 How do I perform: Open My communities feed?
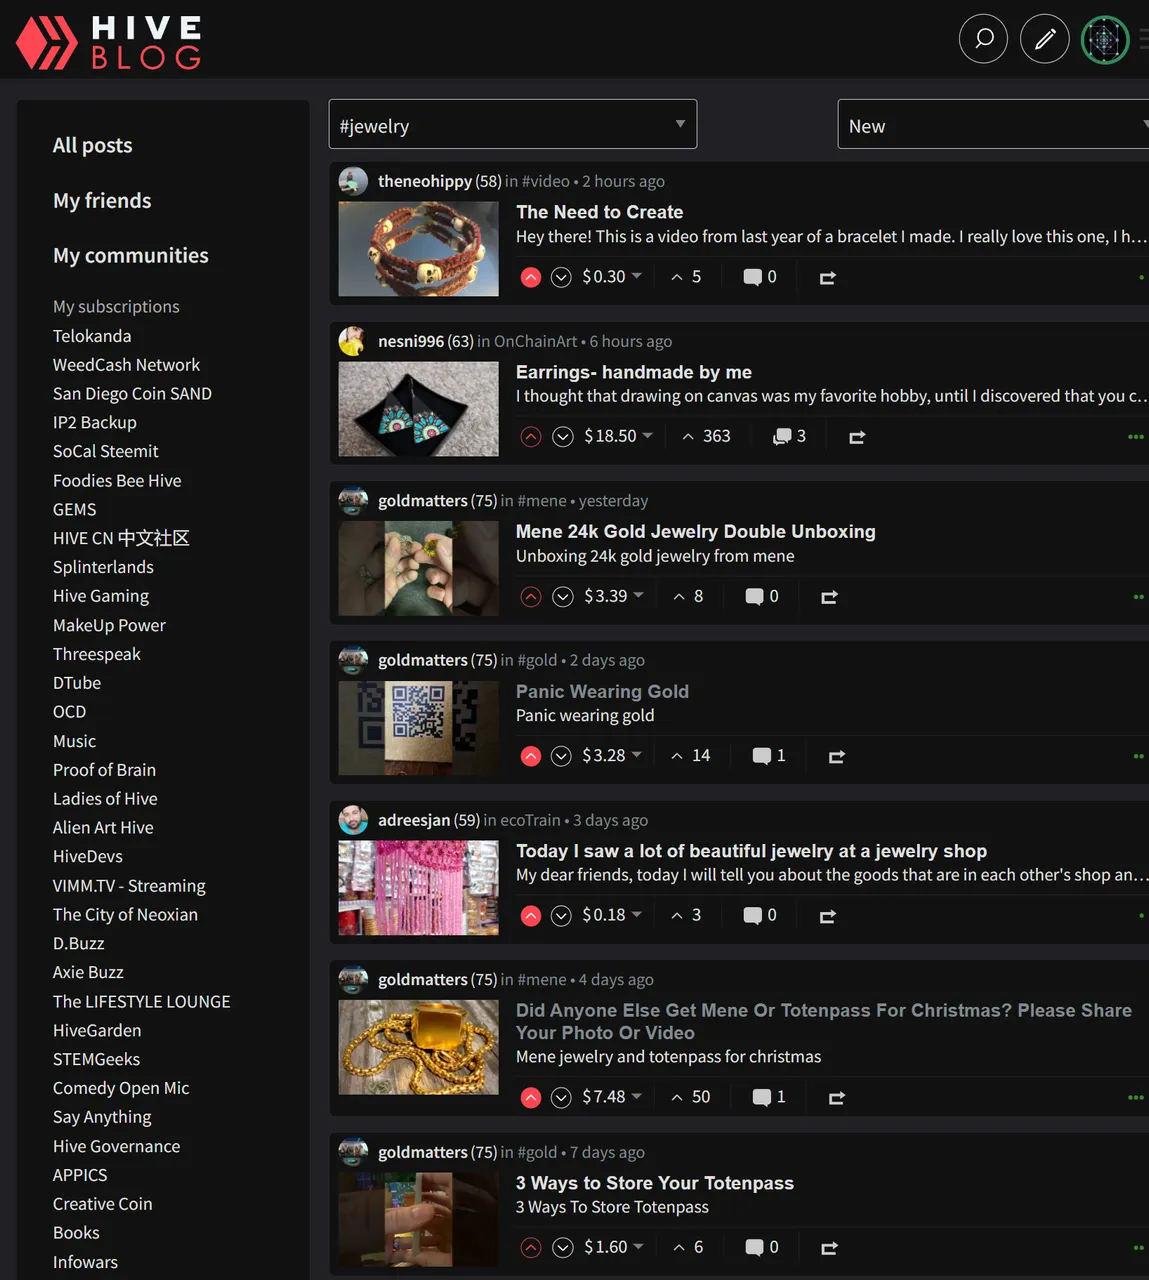(131, 255)
